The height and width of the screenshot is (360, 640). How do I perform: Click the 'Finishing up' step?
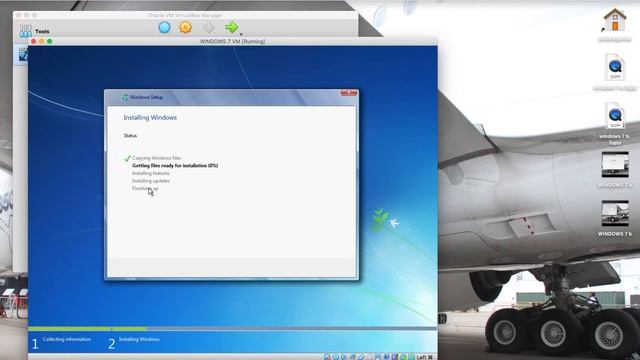145,188
